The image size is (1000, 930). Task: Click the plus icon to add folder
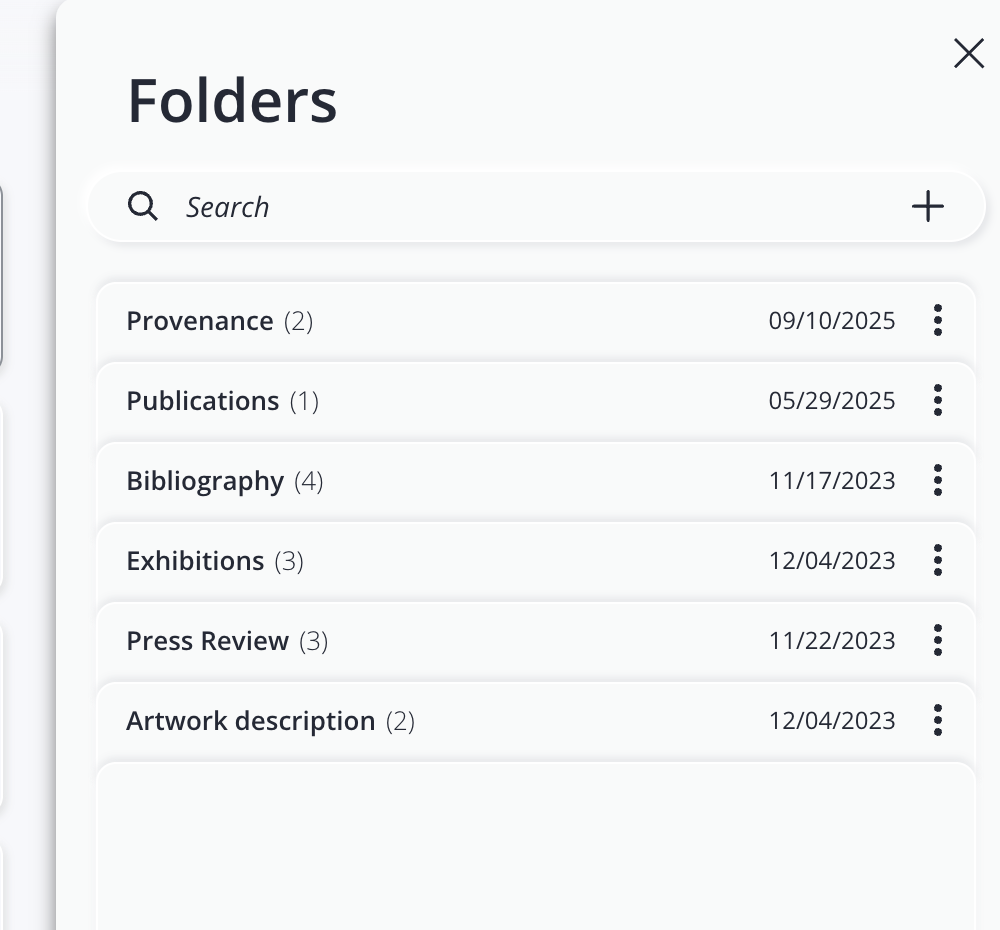(x=928, y=207)
